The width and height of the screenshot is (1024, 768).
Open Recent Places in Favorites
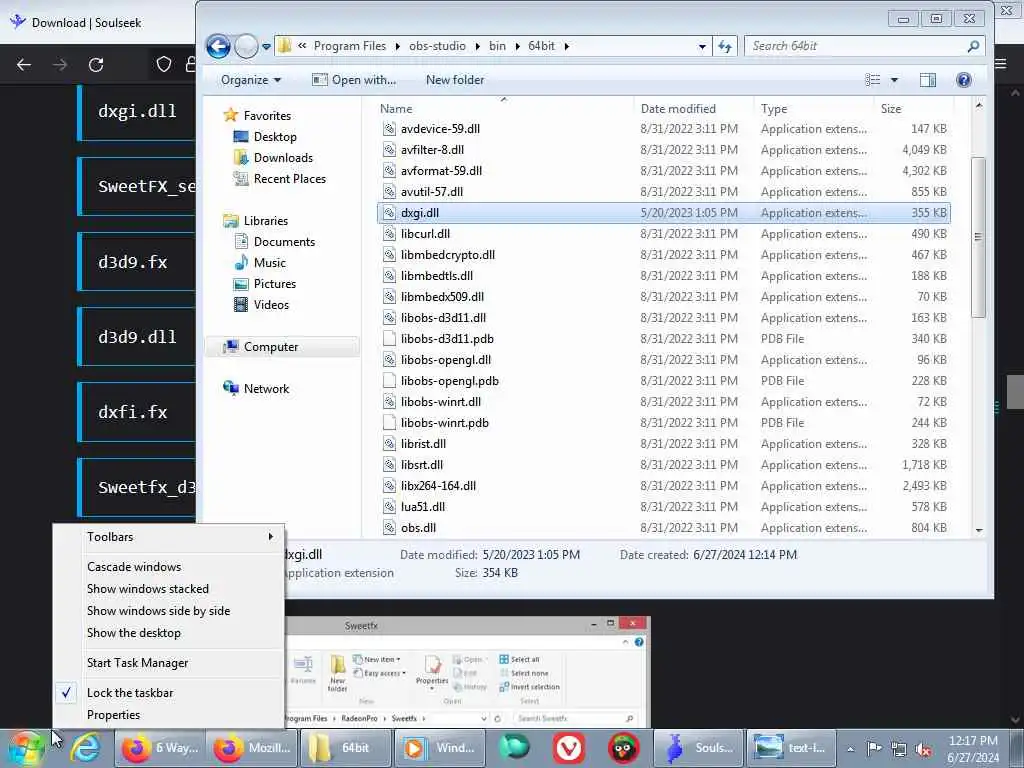[289, 178]
